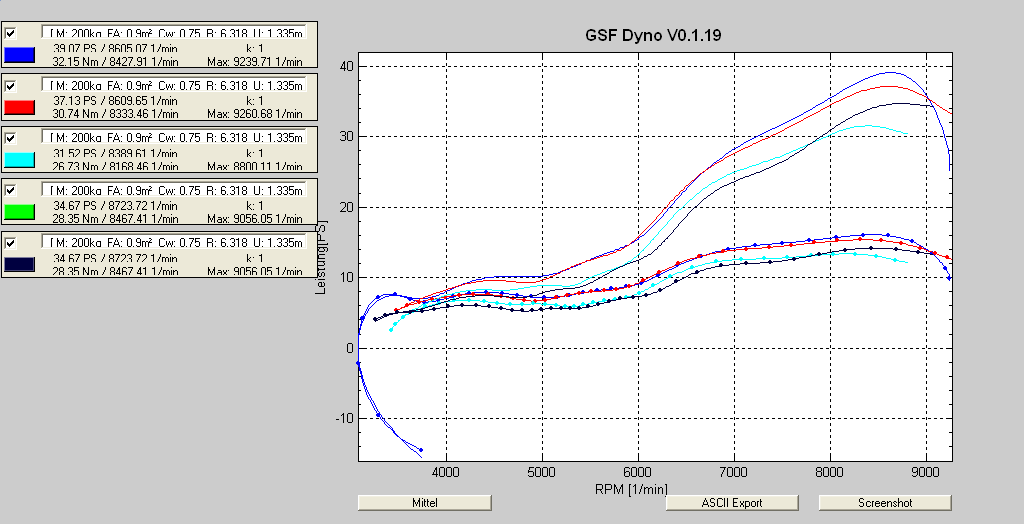Click the red color swatch of the second run

point(21,106)
